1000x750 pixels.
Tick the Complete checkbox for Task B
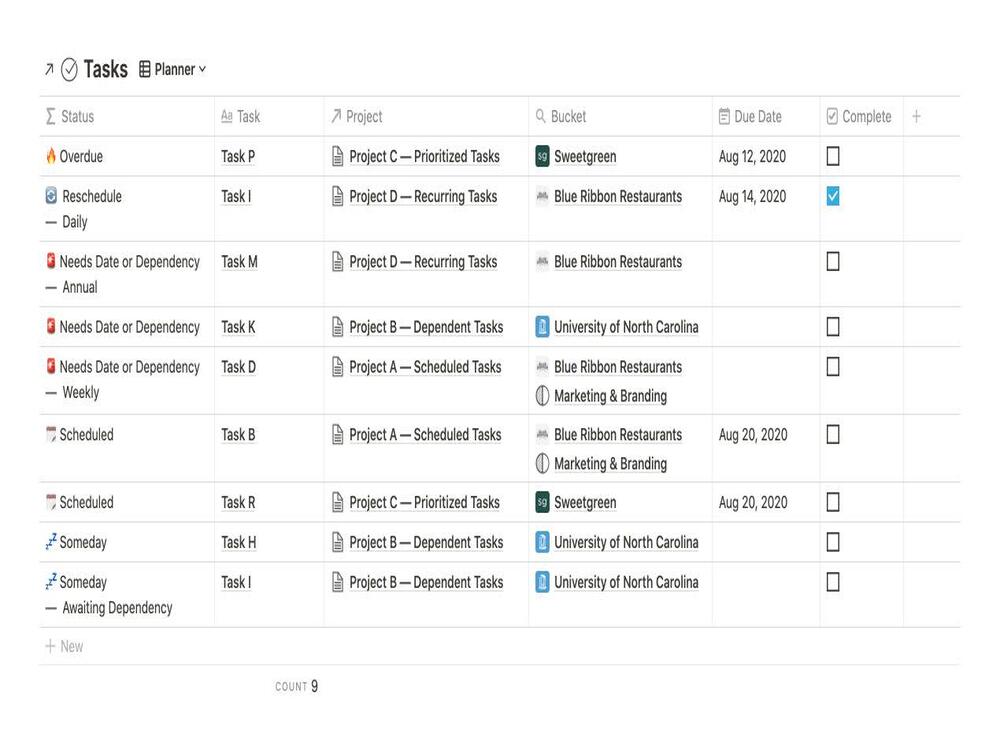833,434
